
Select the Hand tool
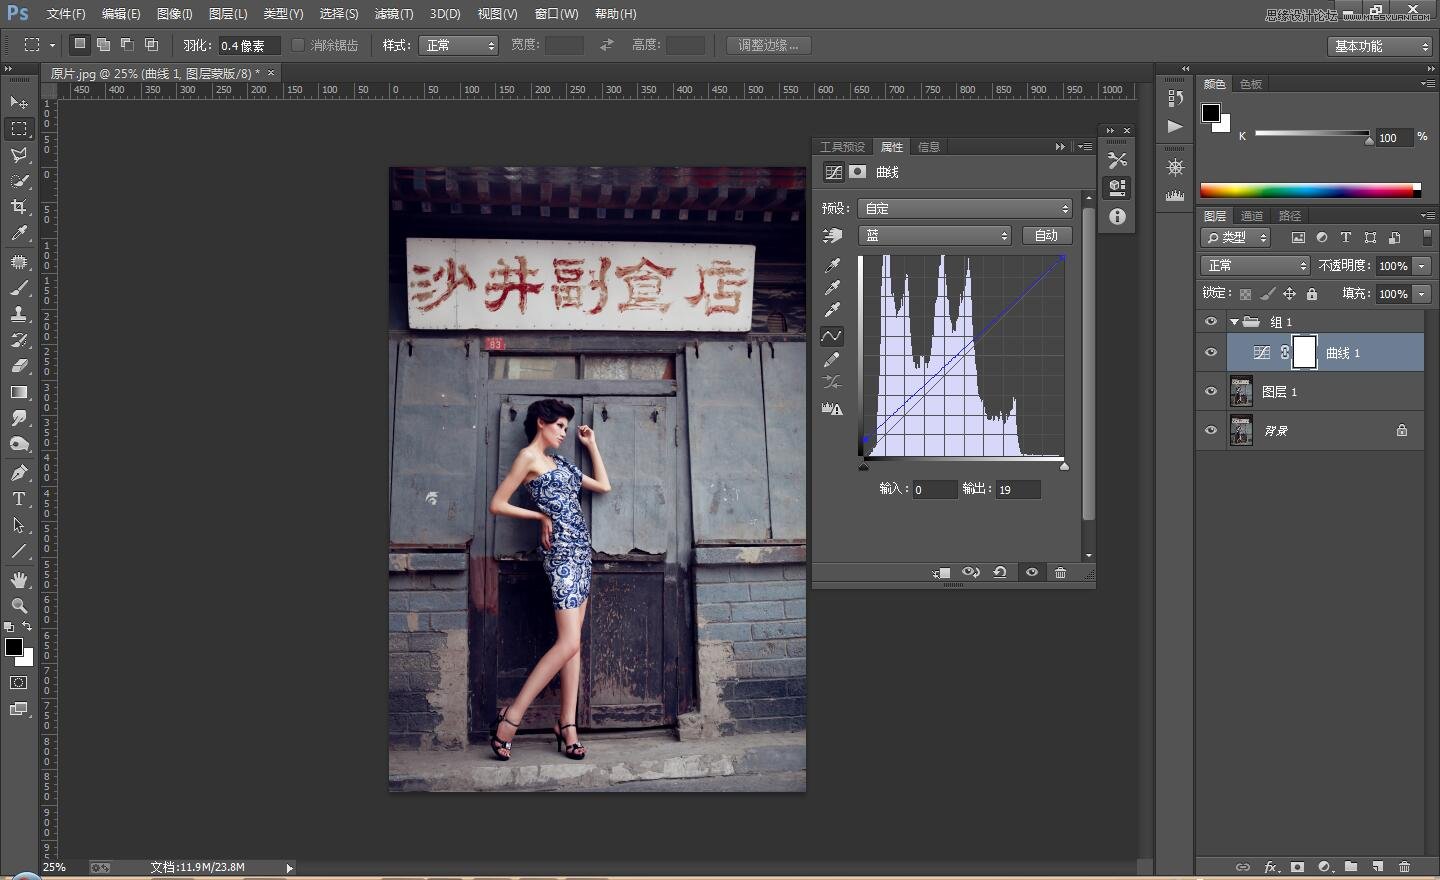coord(19,580)
